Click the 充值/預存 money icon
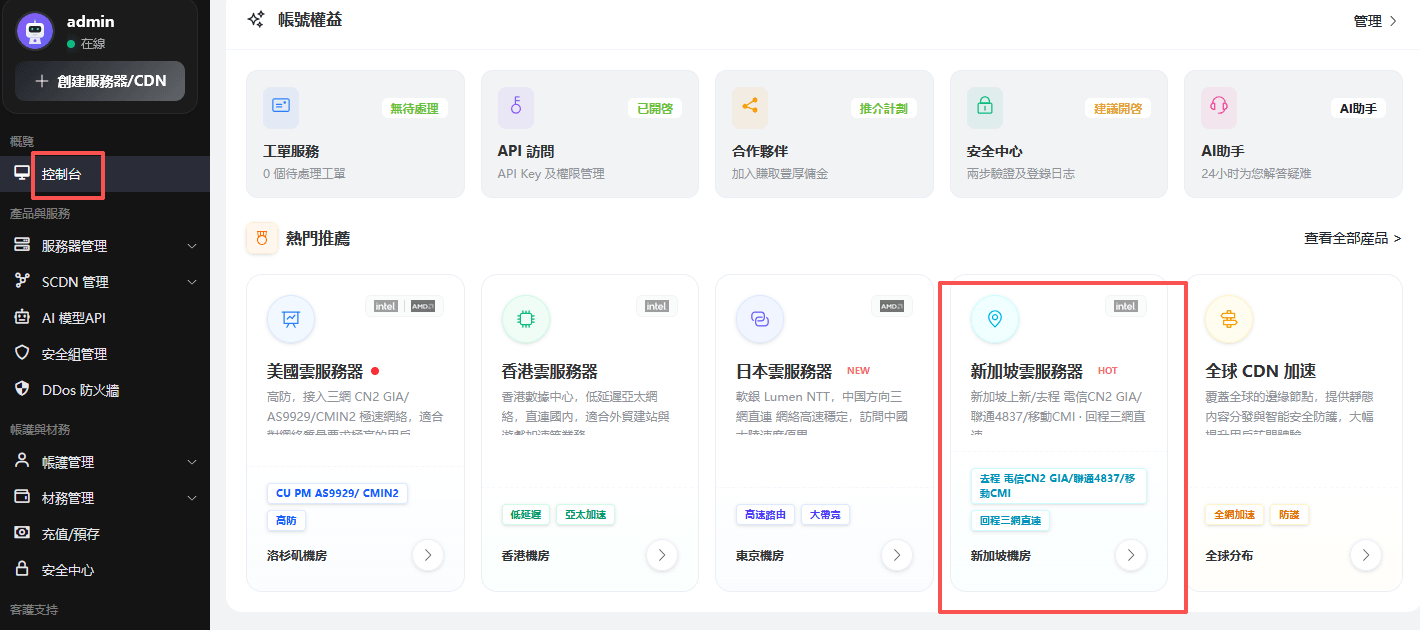 click(x=22, y=533)
